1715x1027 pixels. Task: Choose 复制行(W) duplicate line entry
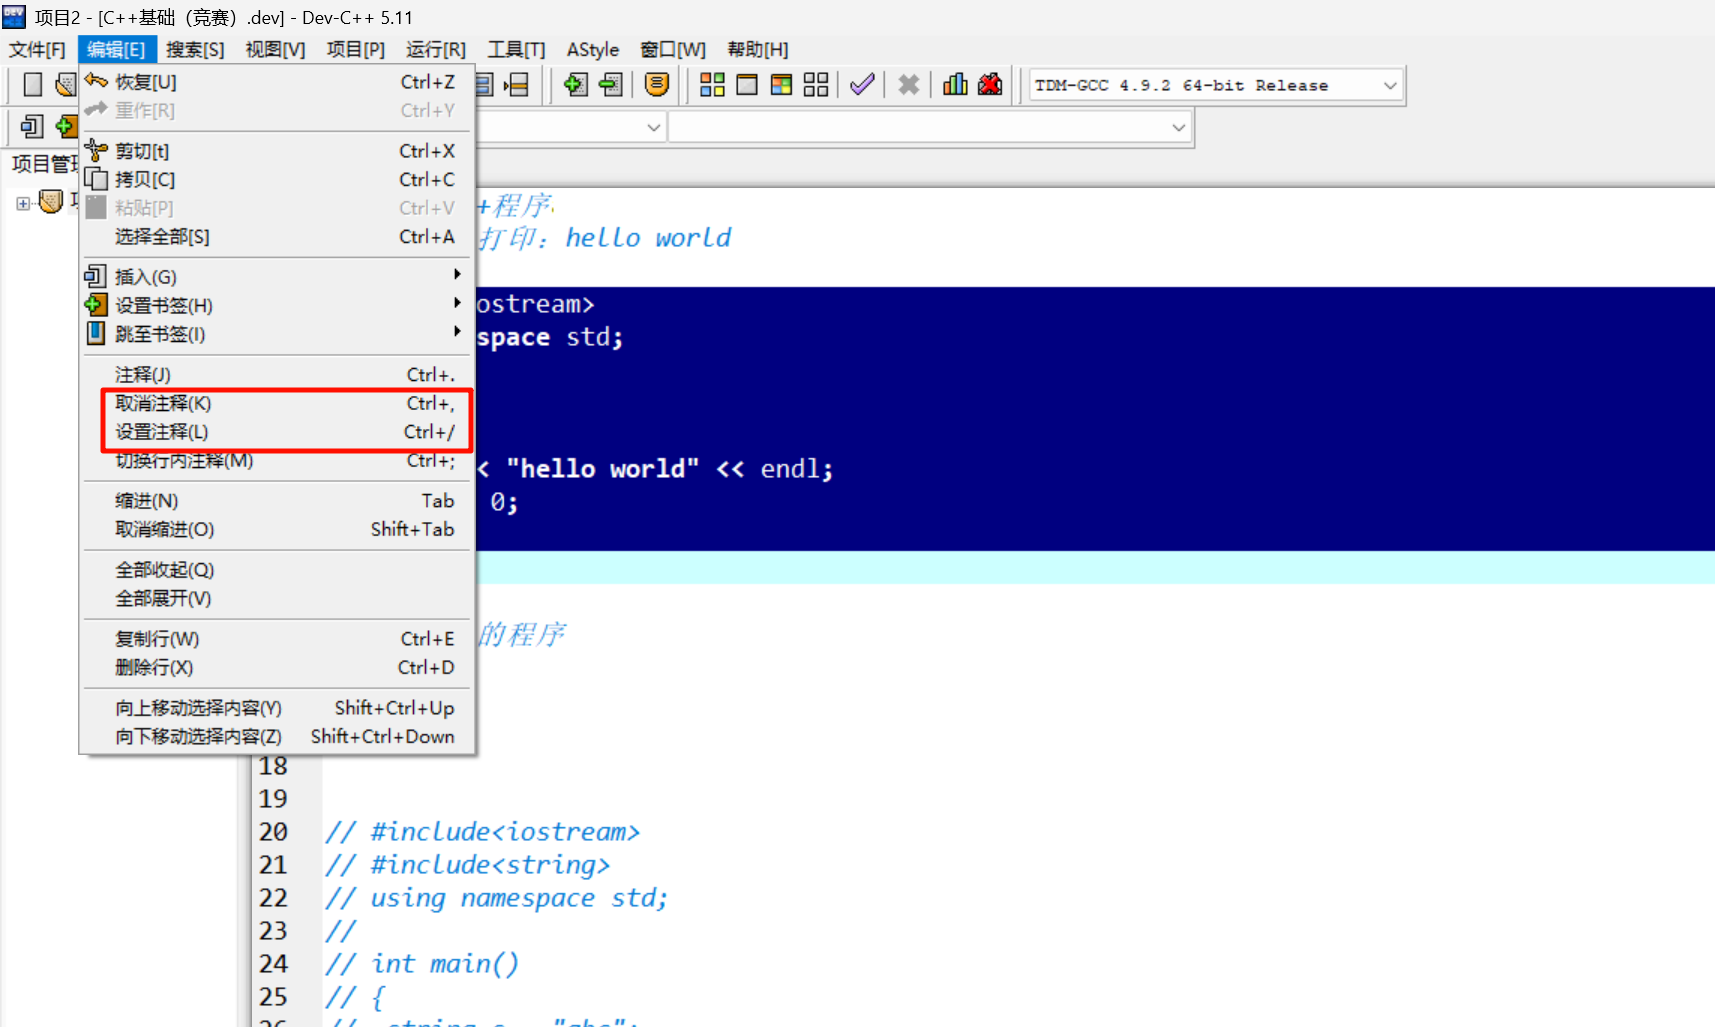tap(276, 639)
